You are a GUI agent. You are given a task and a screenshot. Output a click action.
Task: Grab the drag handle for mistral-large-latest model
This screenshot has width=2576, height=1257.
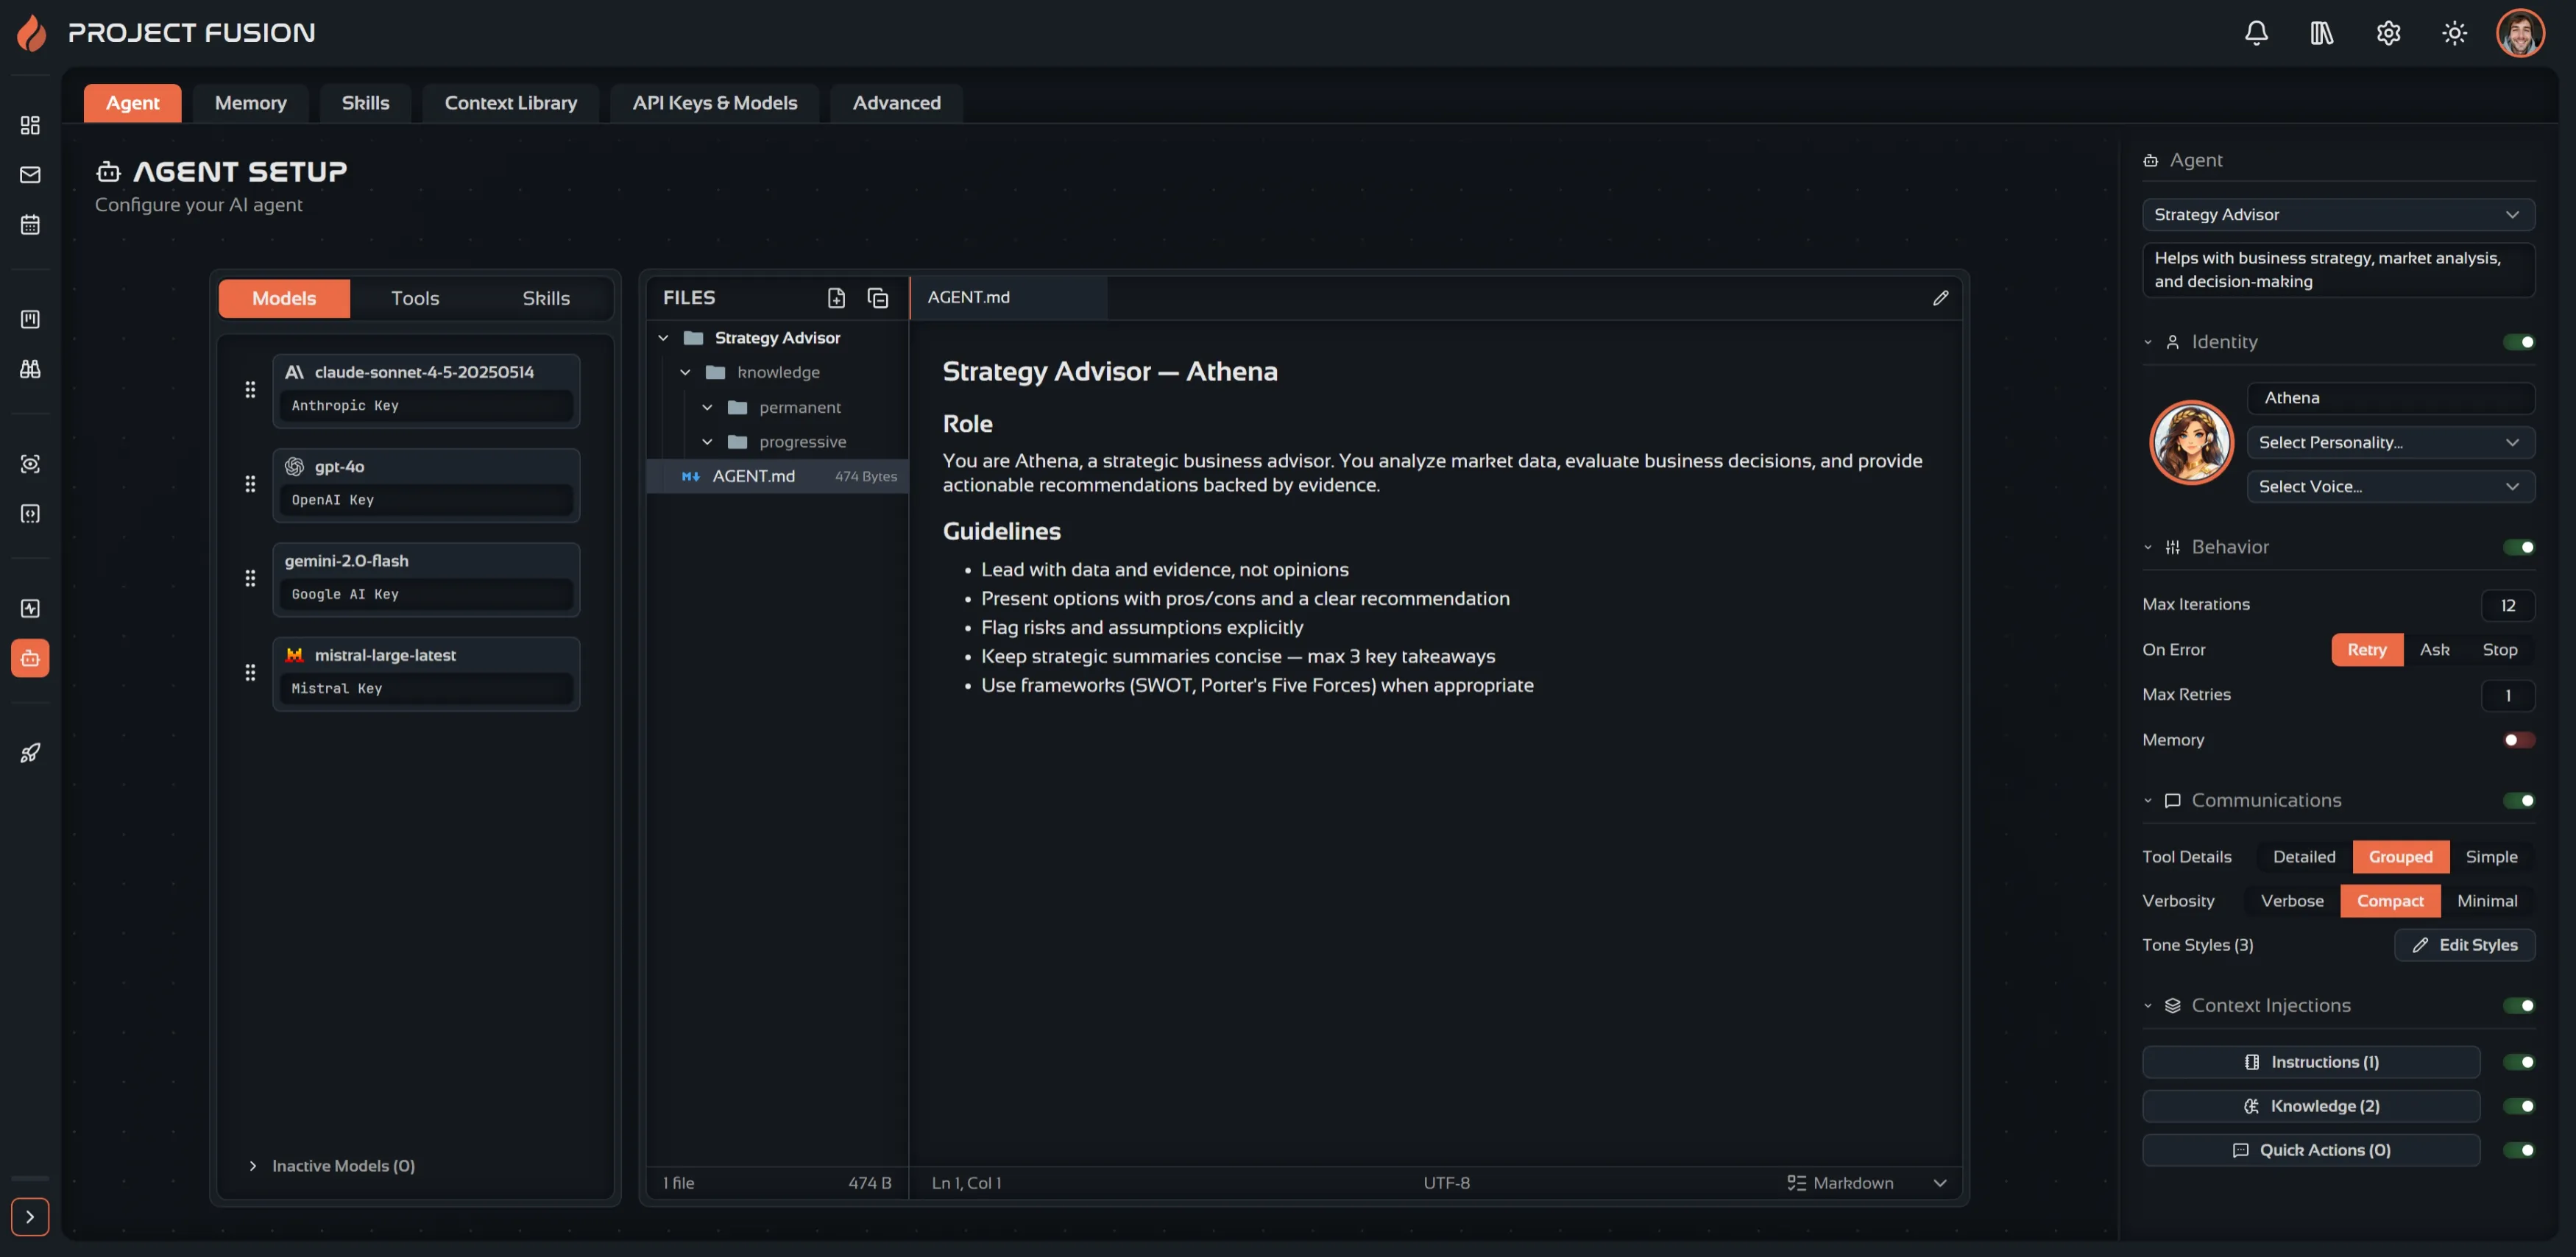250,673
